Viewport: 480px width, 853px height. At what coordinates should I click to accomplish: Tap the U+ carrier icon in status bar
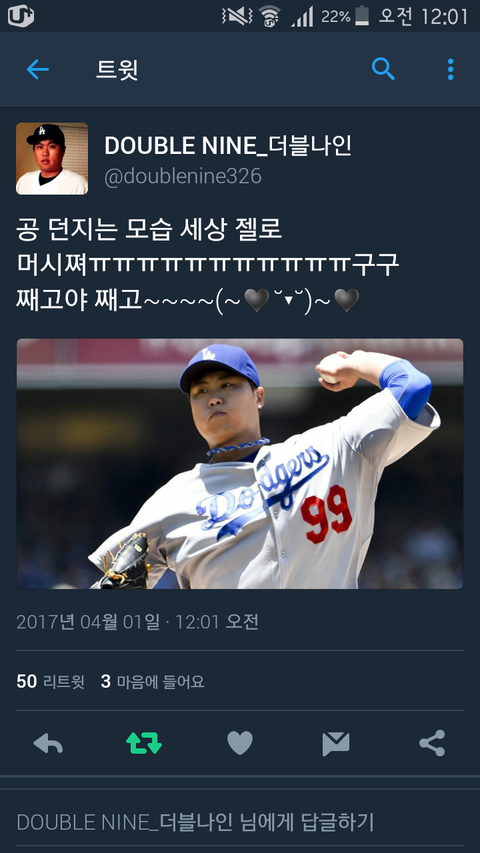click(x=21, y=16)
